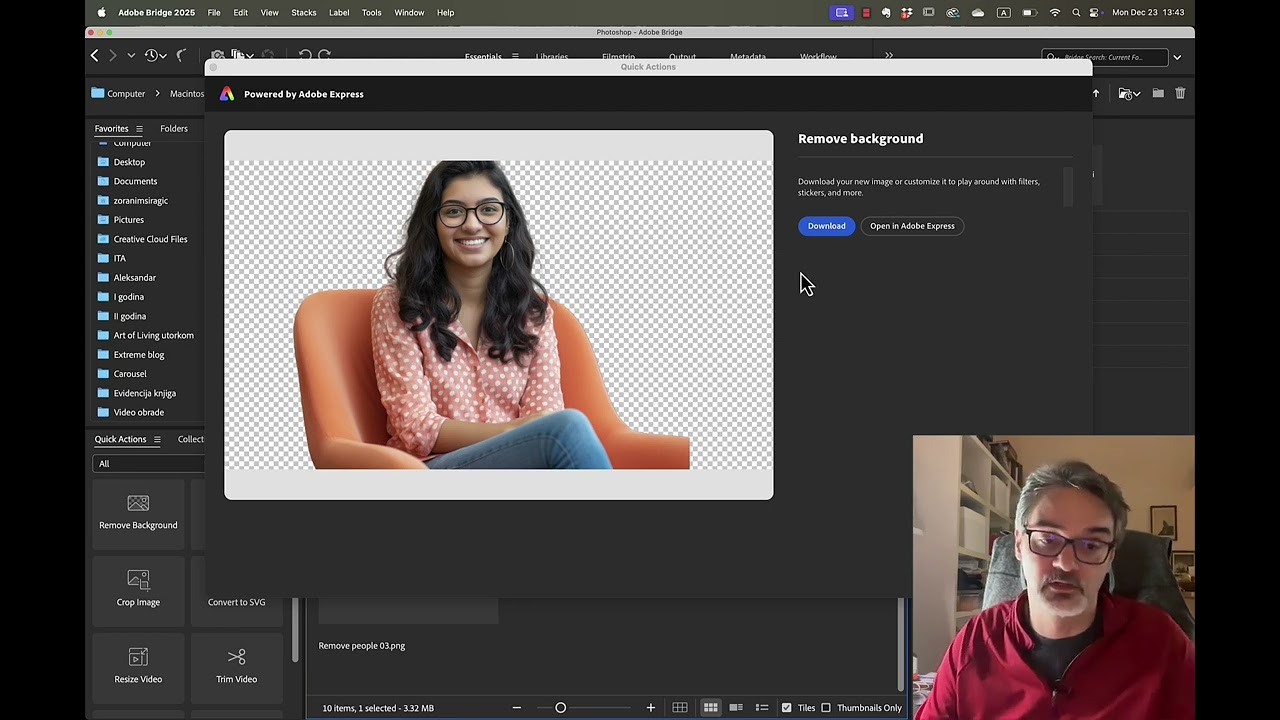Click Computer in the path bar
The image size is (1280, 720).
coord(126,93)
